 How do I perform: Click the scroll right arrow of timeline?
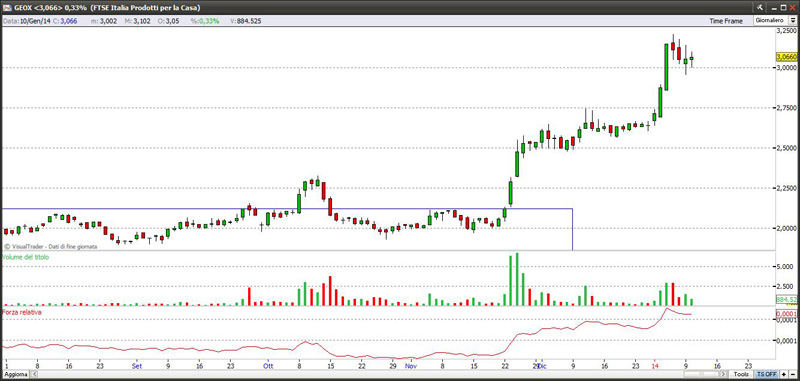722,374
